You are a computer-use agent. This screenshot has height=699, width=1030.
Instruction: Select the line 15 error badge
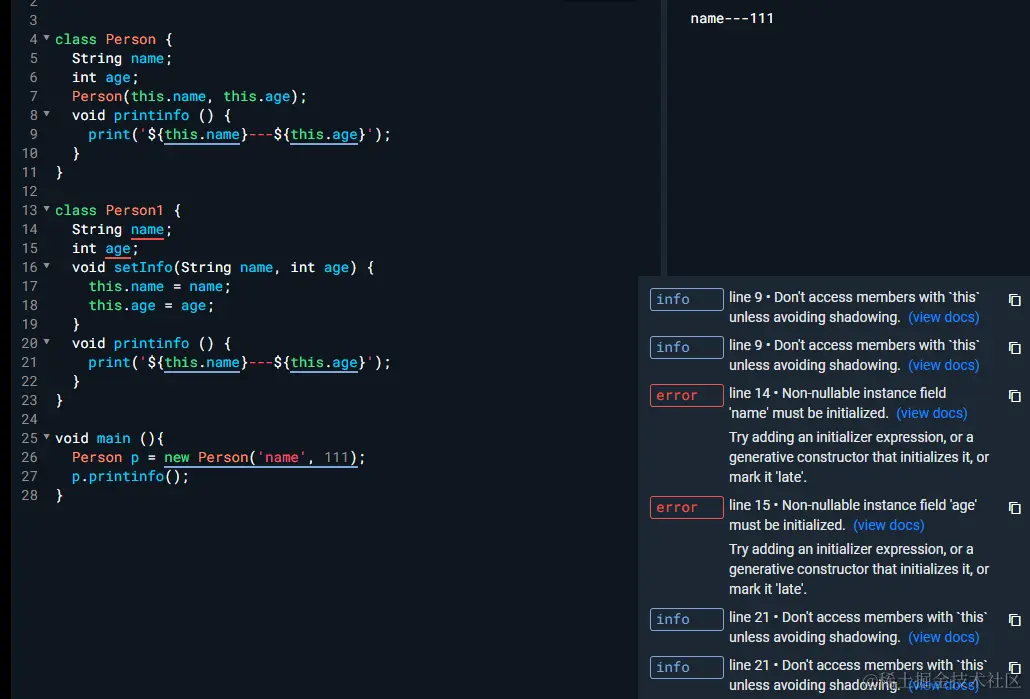click(x=686, y=508)
